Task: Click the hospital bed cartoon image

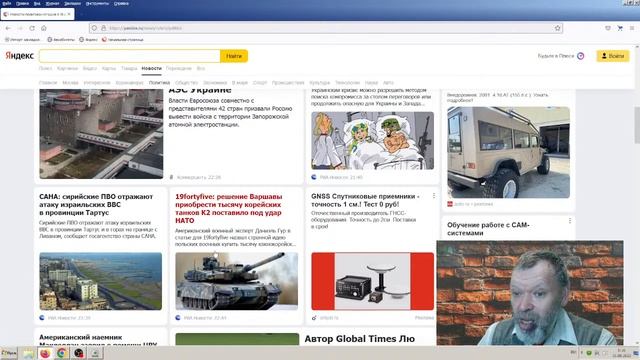Action: point(373,141)
